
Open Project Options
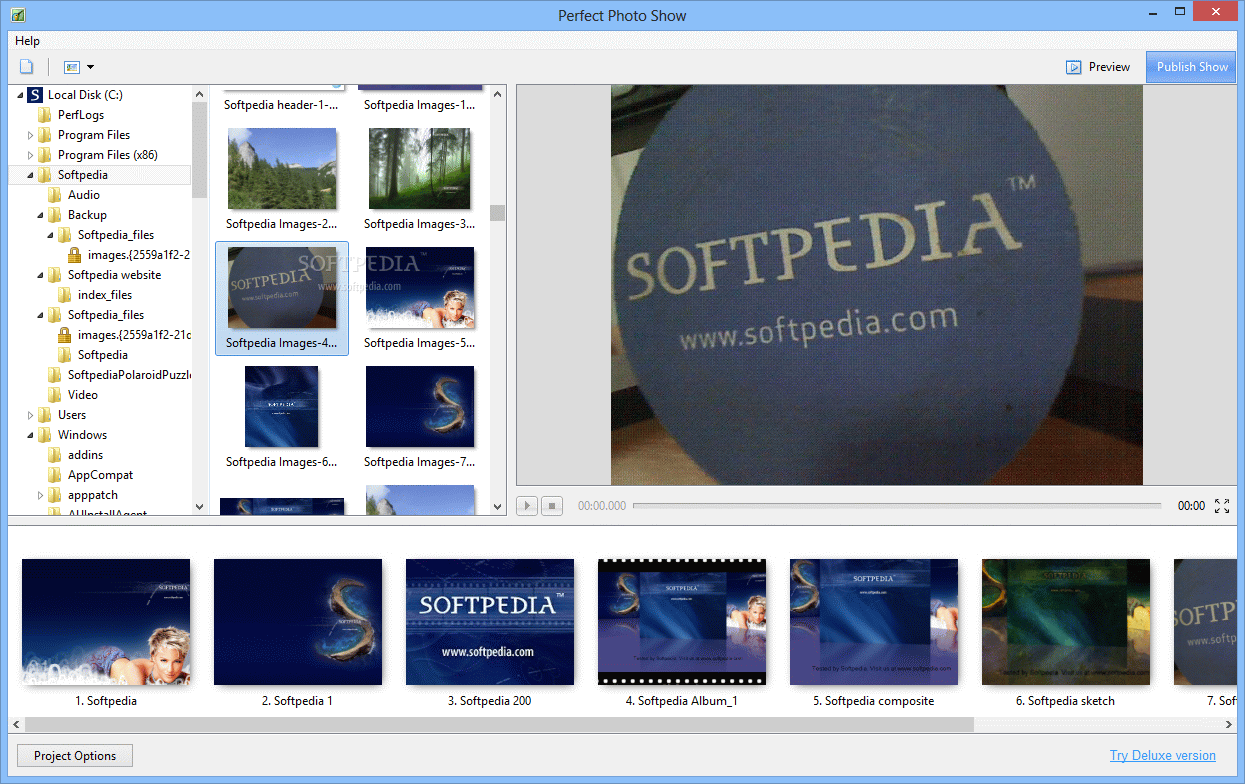tap(75, 756)
